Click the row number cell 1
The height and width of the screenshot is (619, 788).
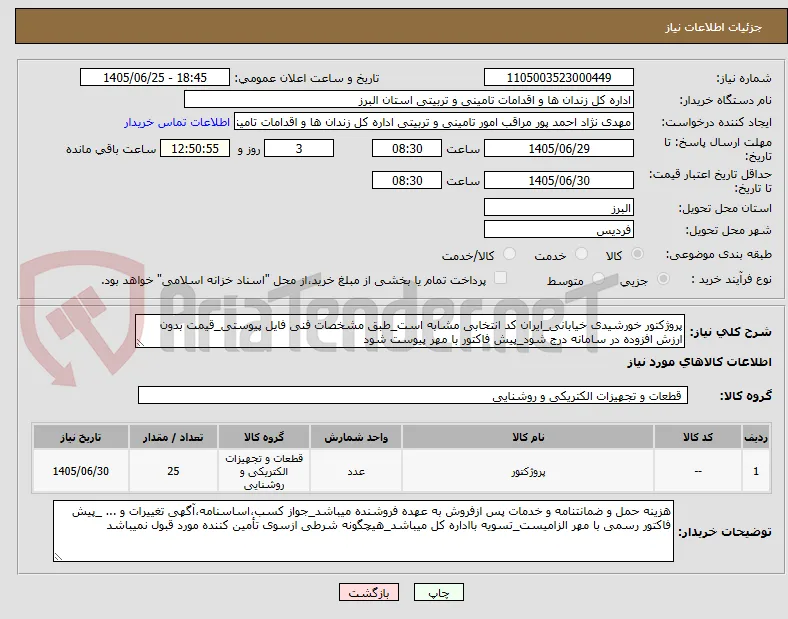point(756,471)
